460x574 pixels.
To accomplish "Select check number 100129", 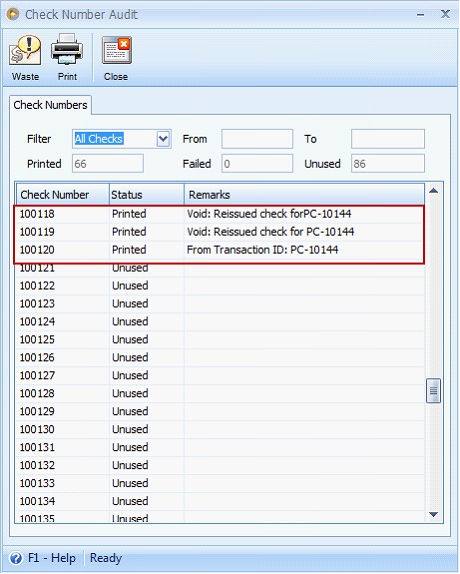I will pyautogui.click(x=37, y=411).
